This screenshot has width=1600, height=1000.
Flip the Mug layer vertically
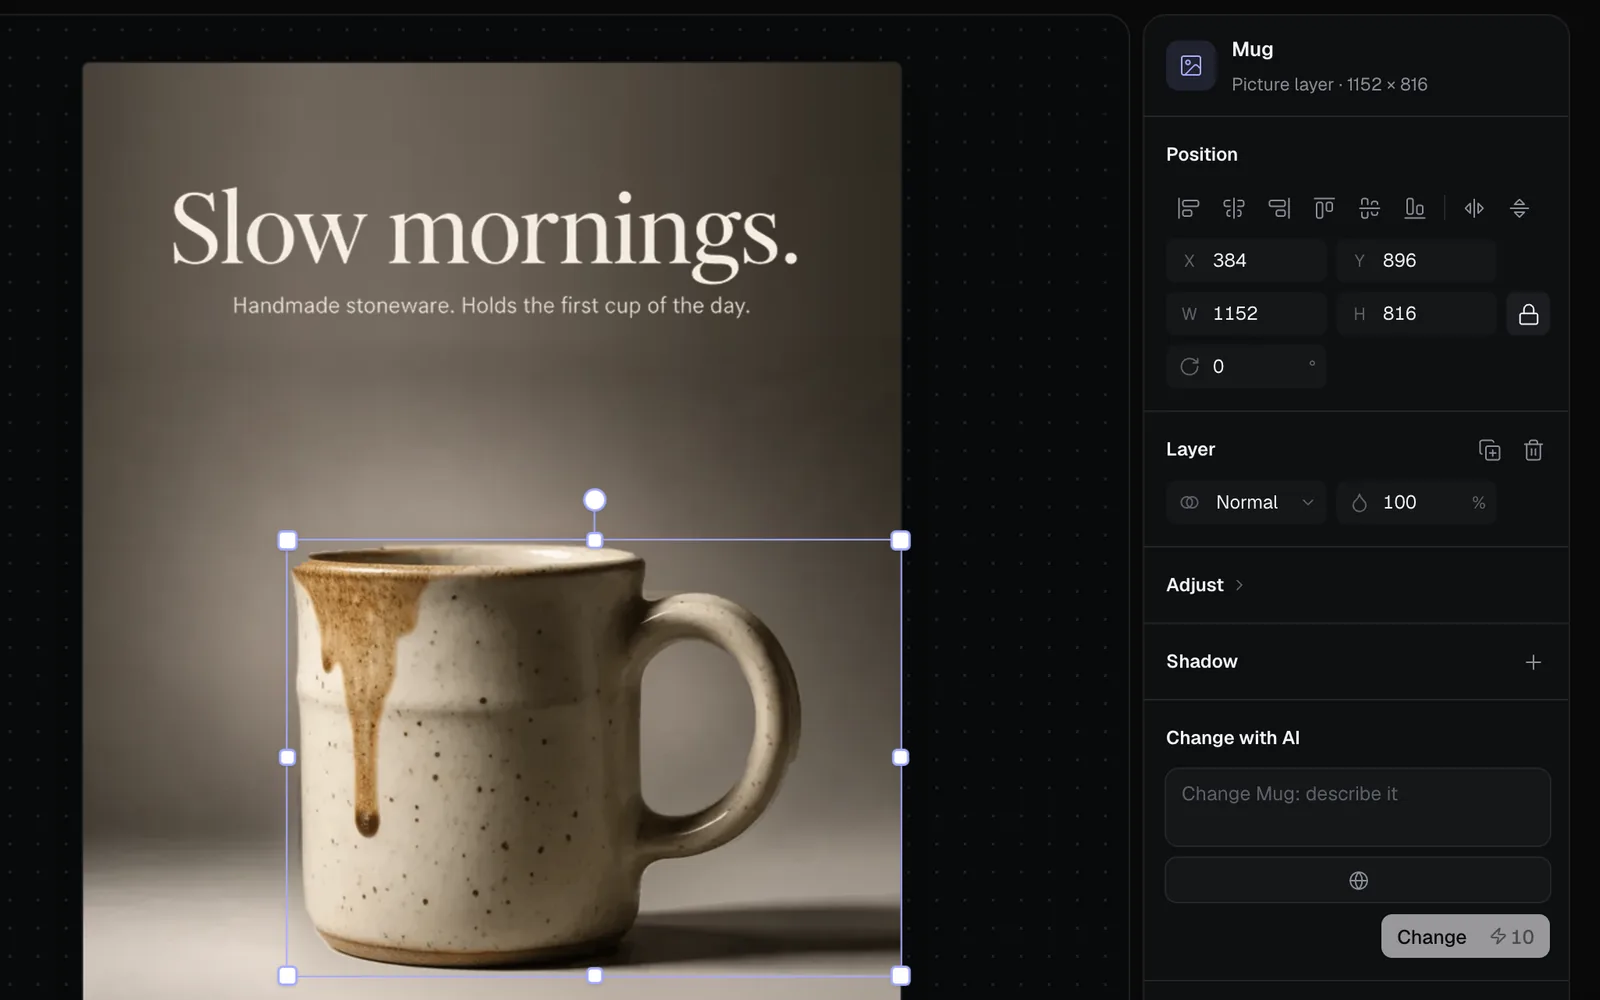pos(1519,208)
